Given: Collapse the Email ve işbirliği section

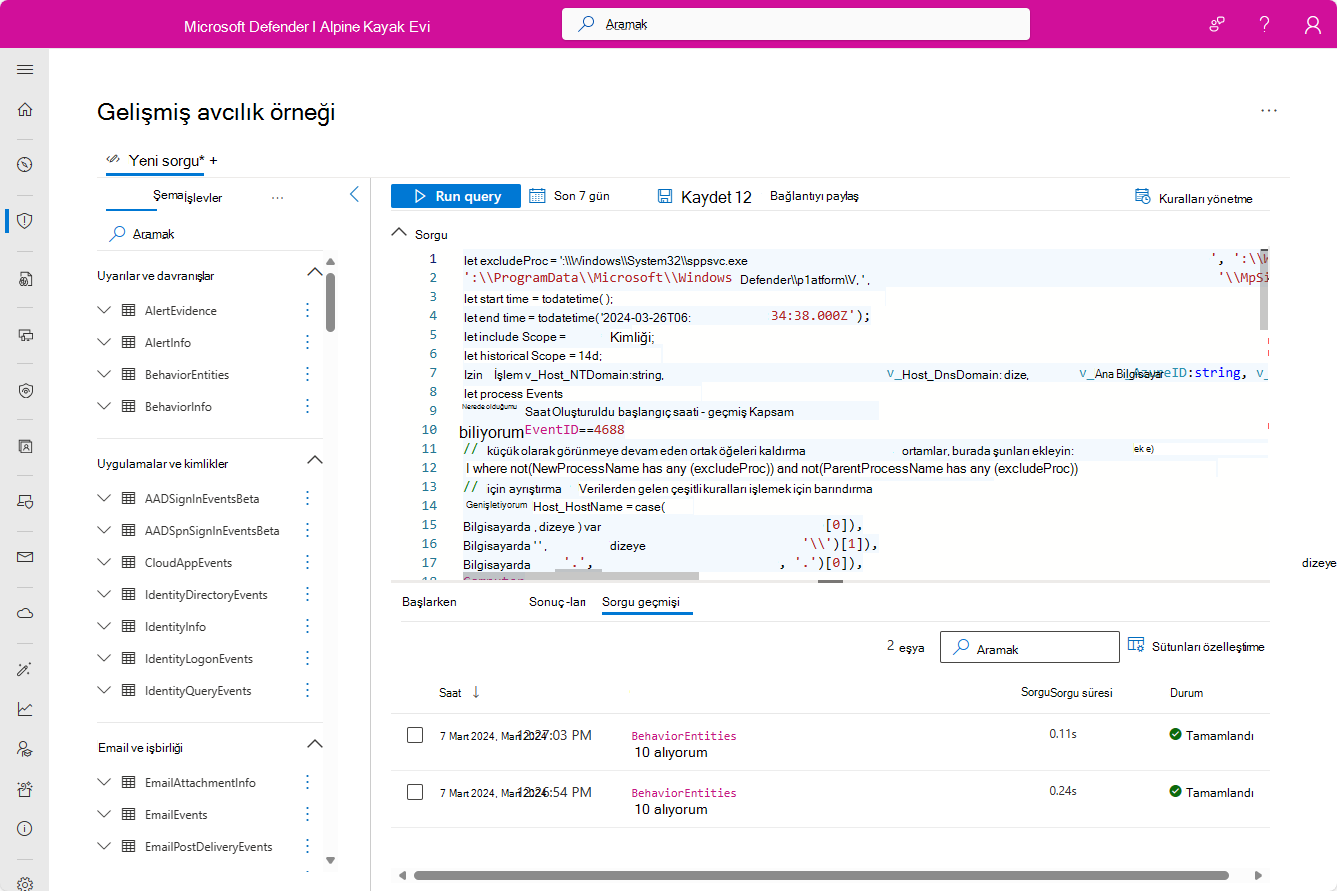Looking at the screenshot, I should pos(314,745).
